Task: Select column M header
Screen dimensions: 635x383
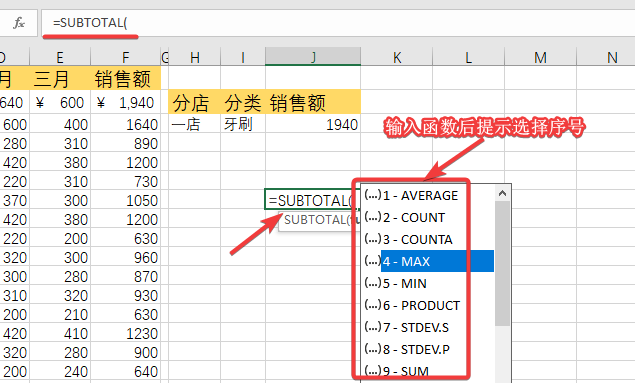Action: pos(540,57)
